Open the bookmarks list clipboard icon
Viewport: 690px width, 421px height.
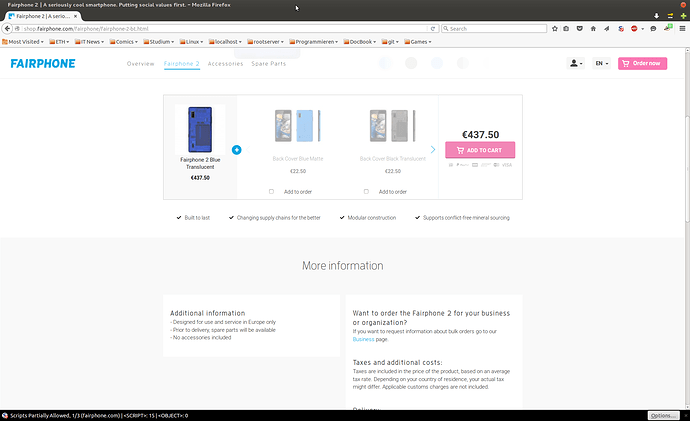click(566, 29)
